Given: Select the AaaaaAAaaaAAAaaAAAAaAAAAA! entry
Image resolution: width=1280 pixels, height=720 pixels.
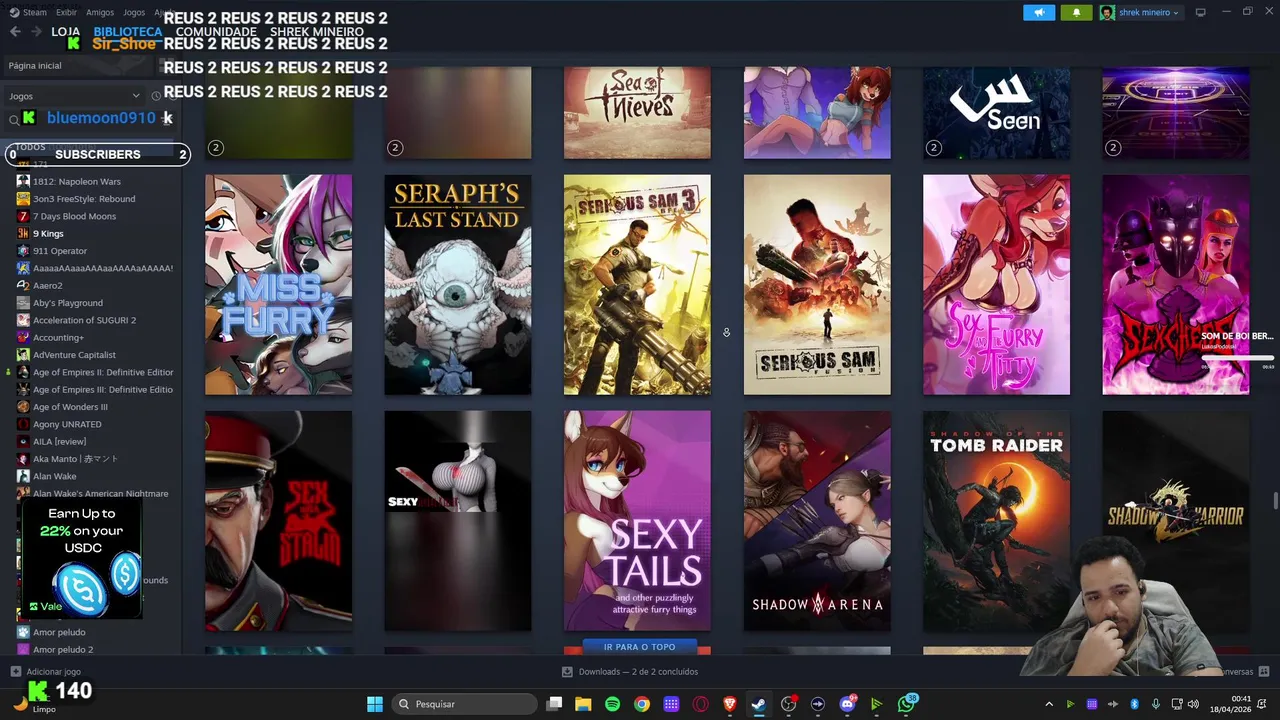Looking at the screenshot, I should [103, 268].
